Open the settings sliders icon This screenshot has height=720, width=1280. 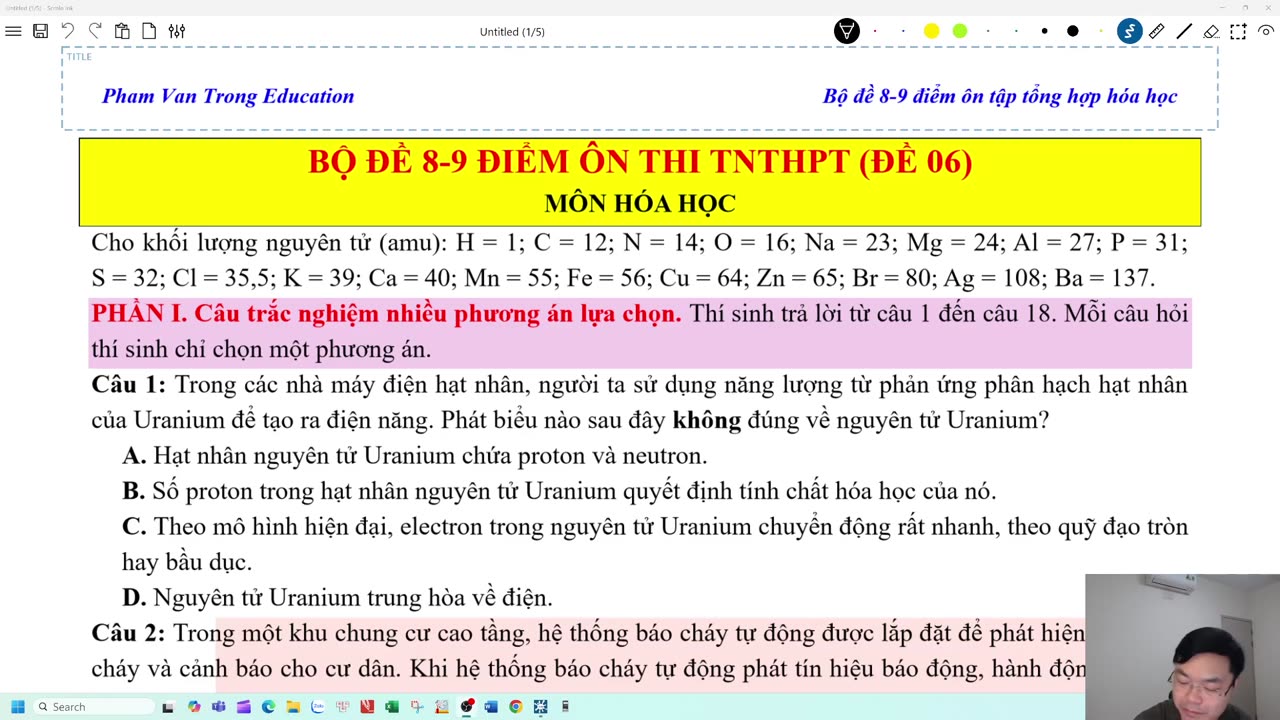tap(177, 31)
